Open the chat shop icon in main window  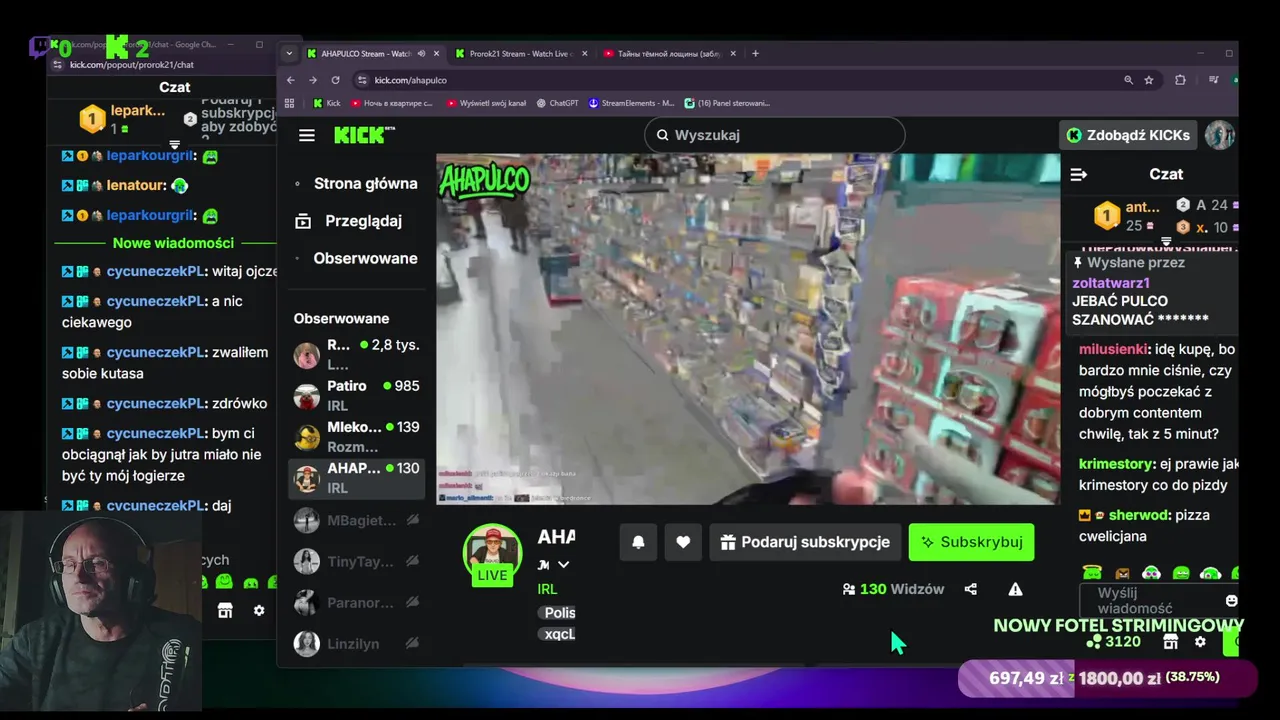click(1170, 642)
